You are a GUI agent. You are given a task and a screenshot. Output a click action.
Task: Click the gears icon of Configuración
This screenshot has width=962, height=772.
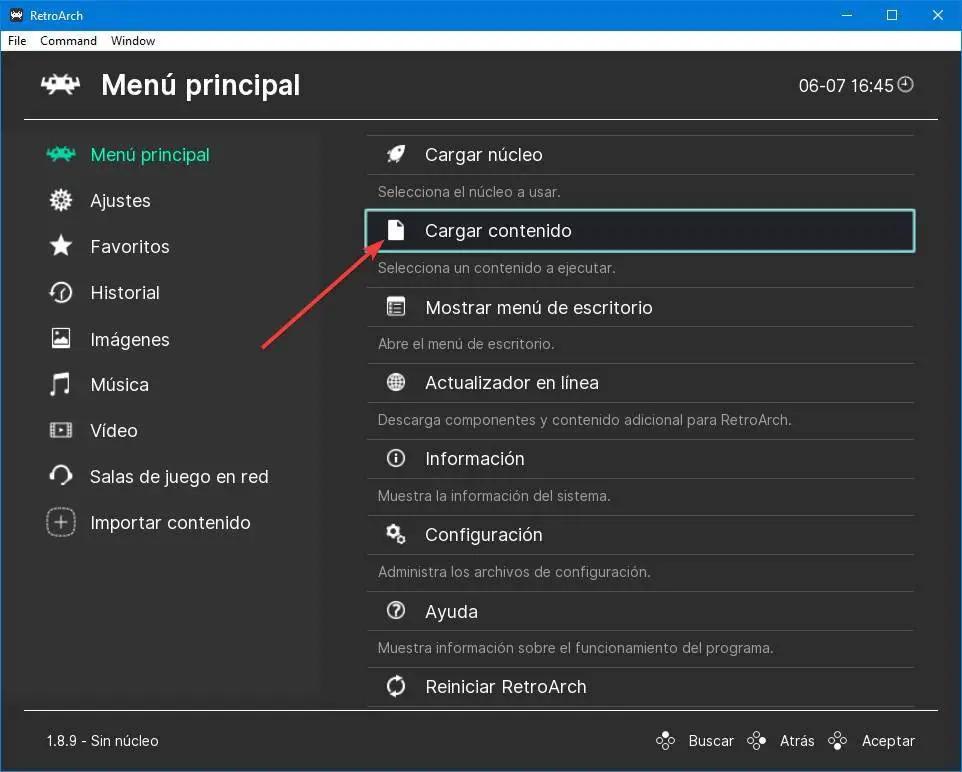(x=396, y=534)
